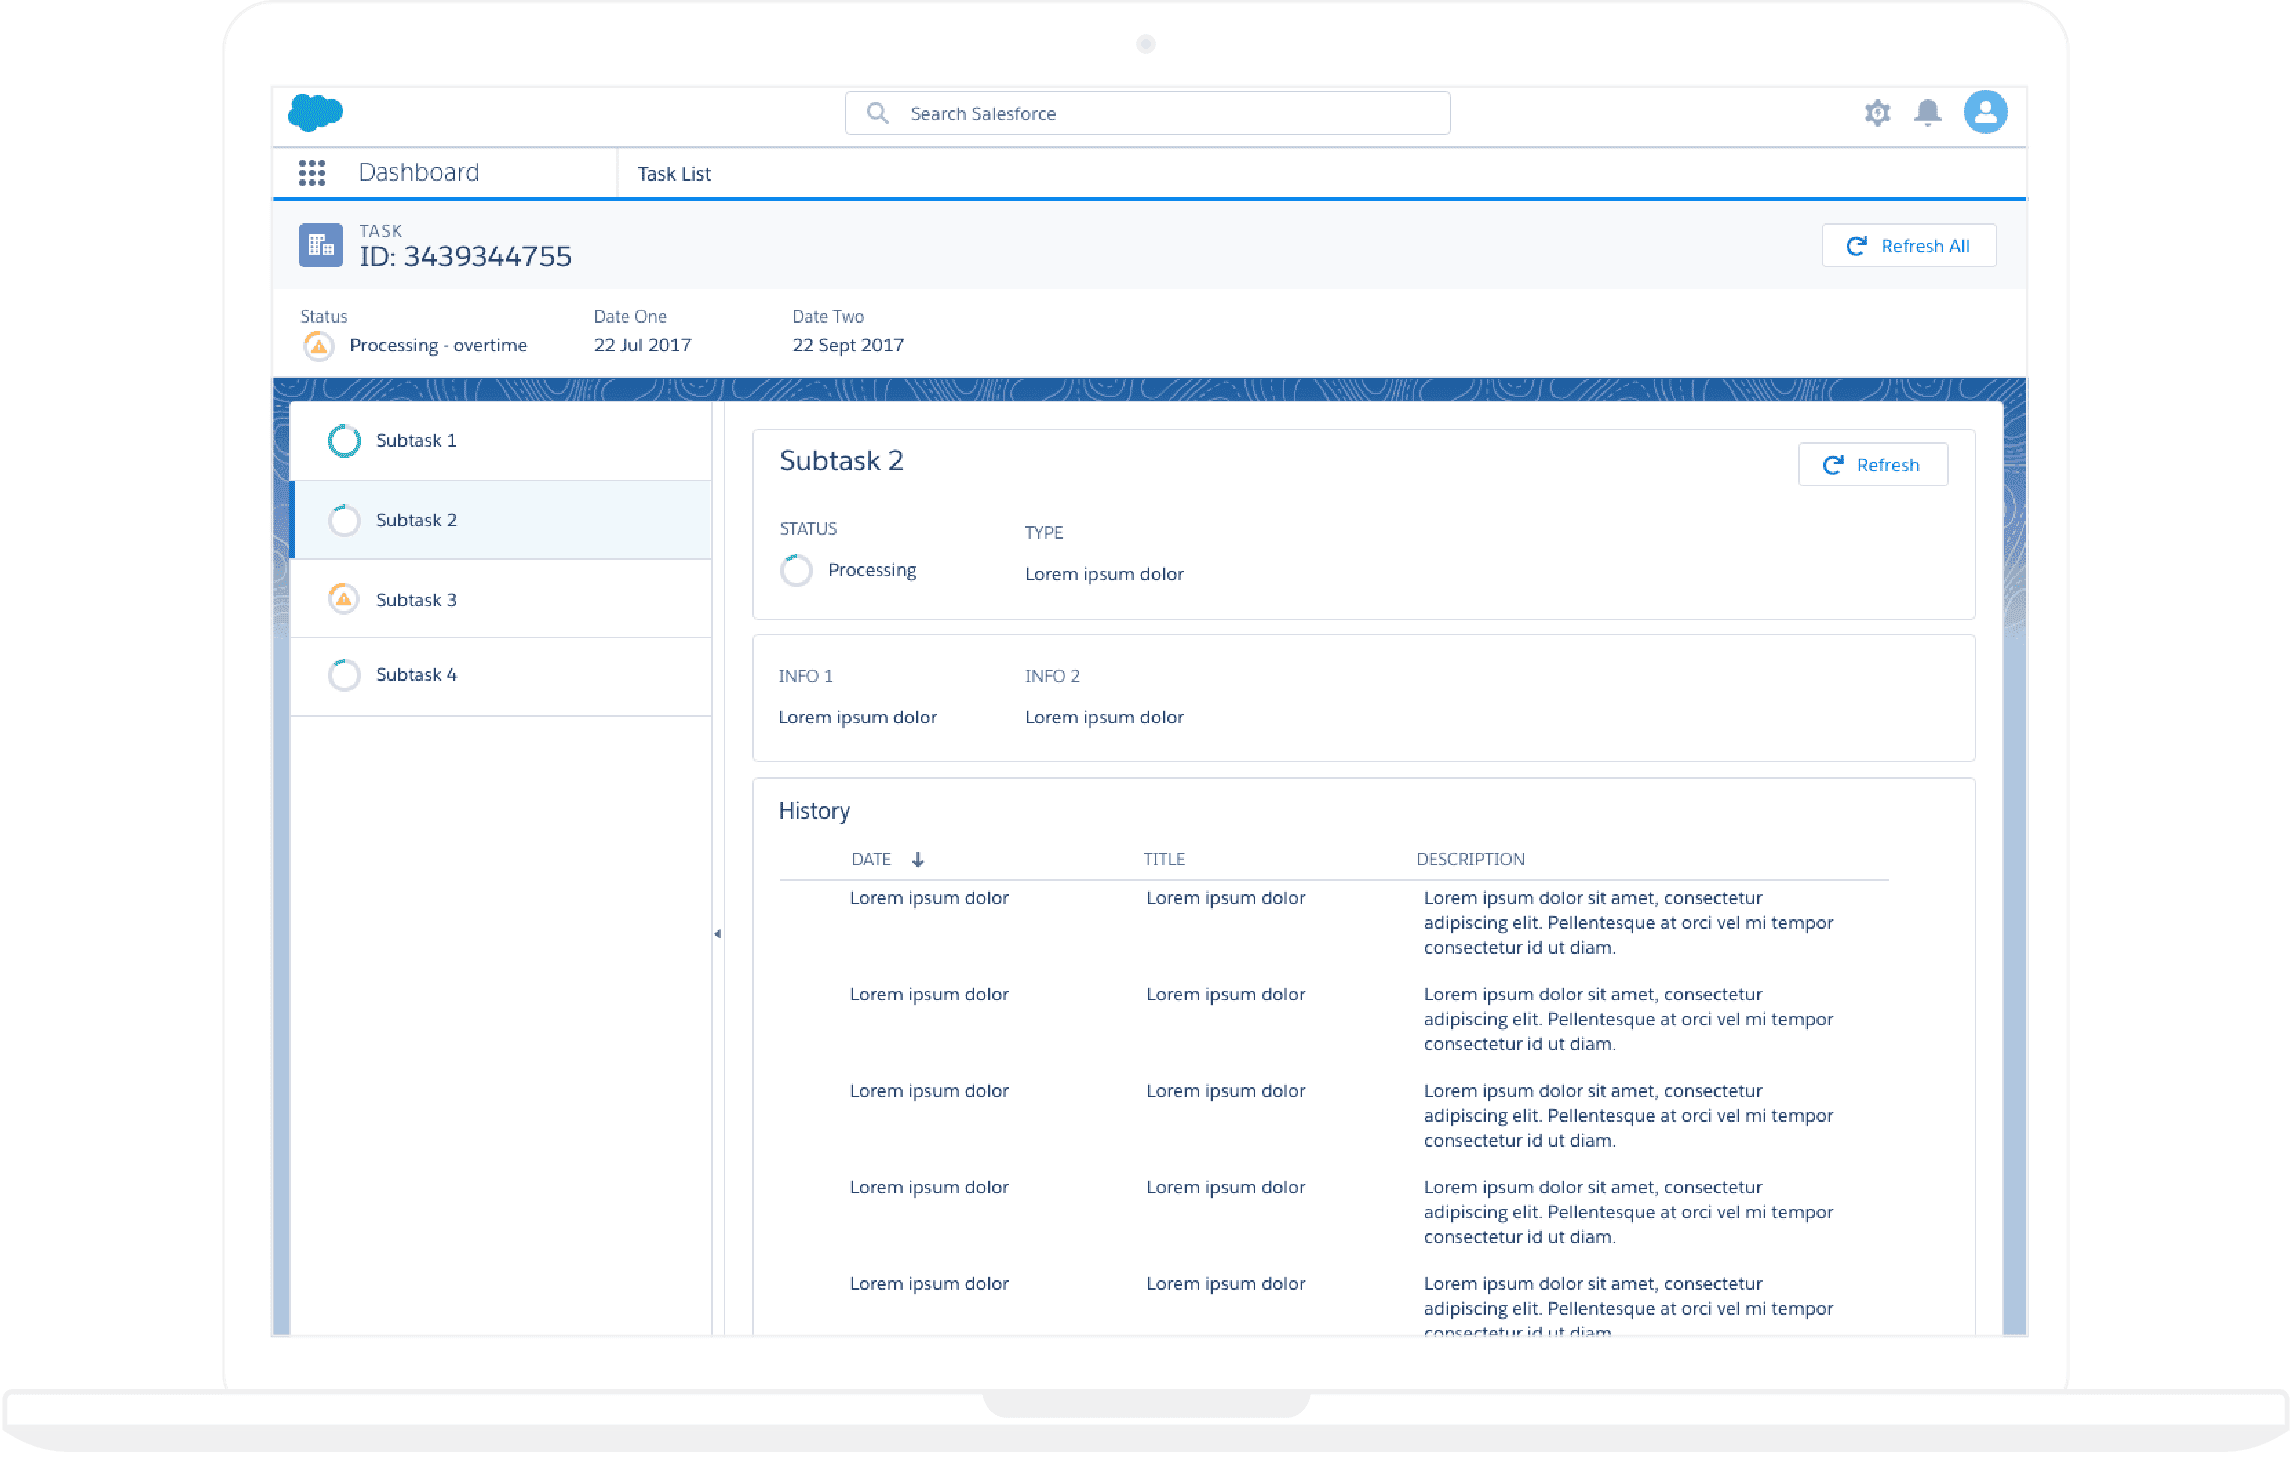Switch to the Task List tab
The width and height of the screenshot is (2291, 1459).
[x=674, y=174]
